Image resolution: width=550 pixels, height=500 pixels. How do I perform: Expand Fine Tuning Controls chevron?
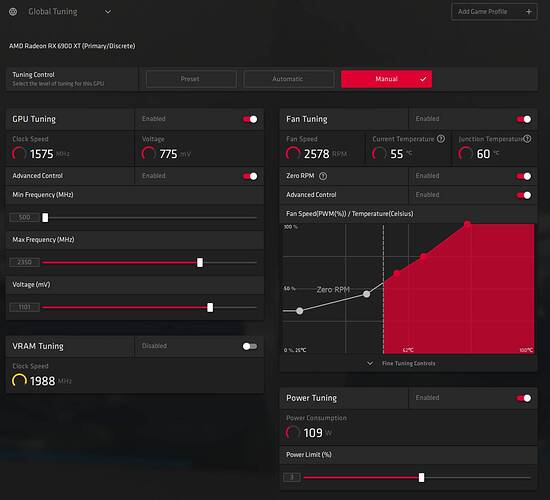tap(370, 364)
